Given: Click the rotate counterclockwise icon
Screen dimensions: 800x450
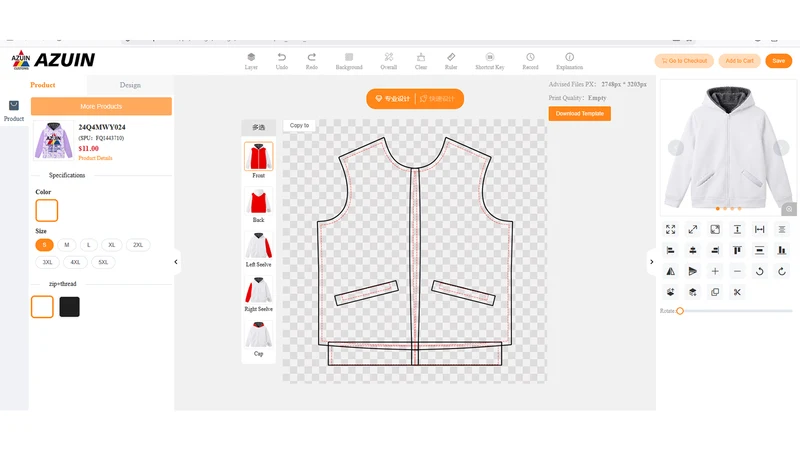Looking at the screenshot, I should (760, 271).
